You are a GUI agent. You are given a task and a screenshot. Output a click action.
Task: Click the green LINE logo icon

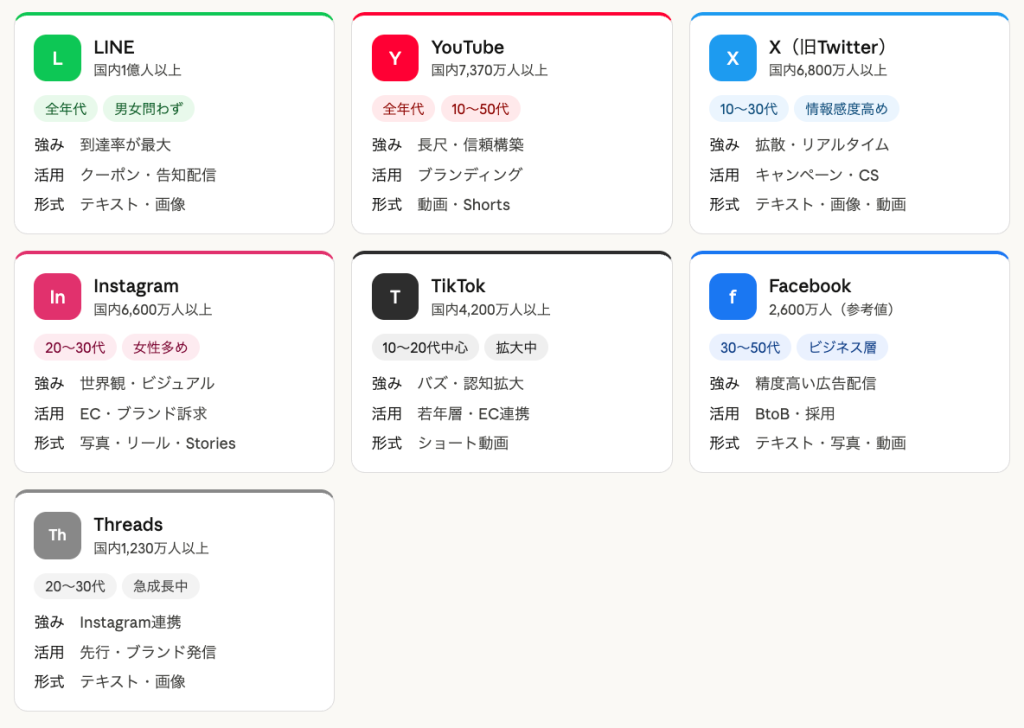coord(57,58)
